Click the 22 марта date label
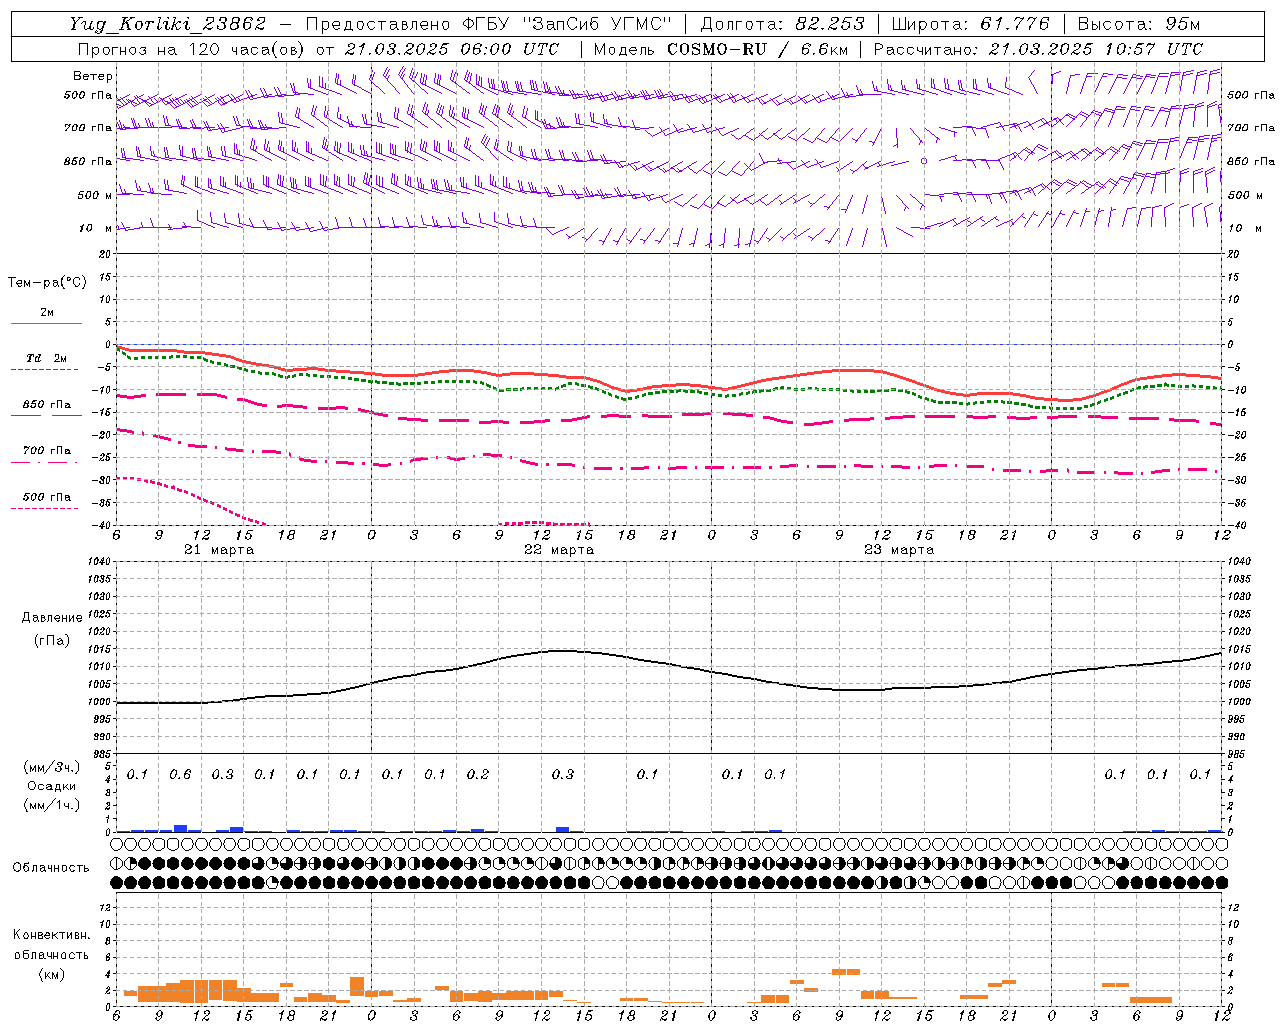This screenshot has height=1024, width=1280. (x=559, y=550)
